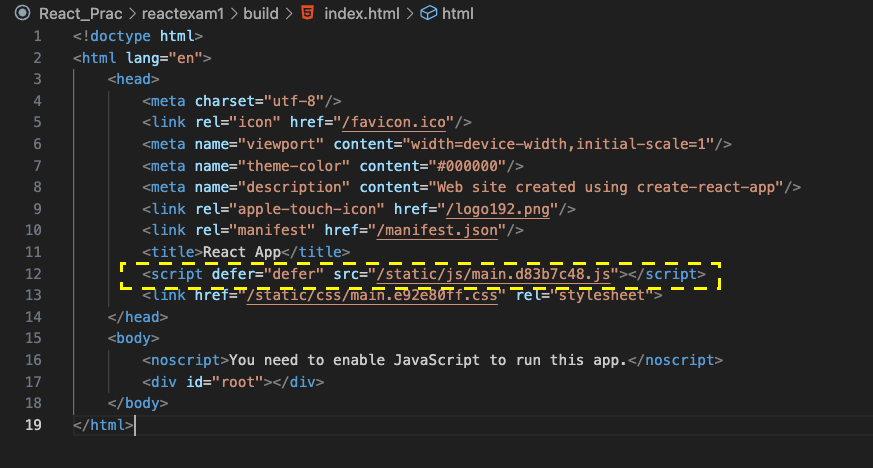Screen dimensions: 873x468
Task: Click "manifest" rel value on line 10
Action: pyautogui.click(x=272, y=230)
